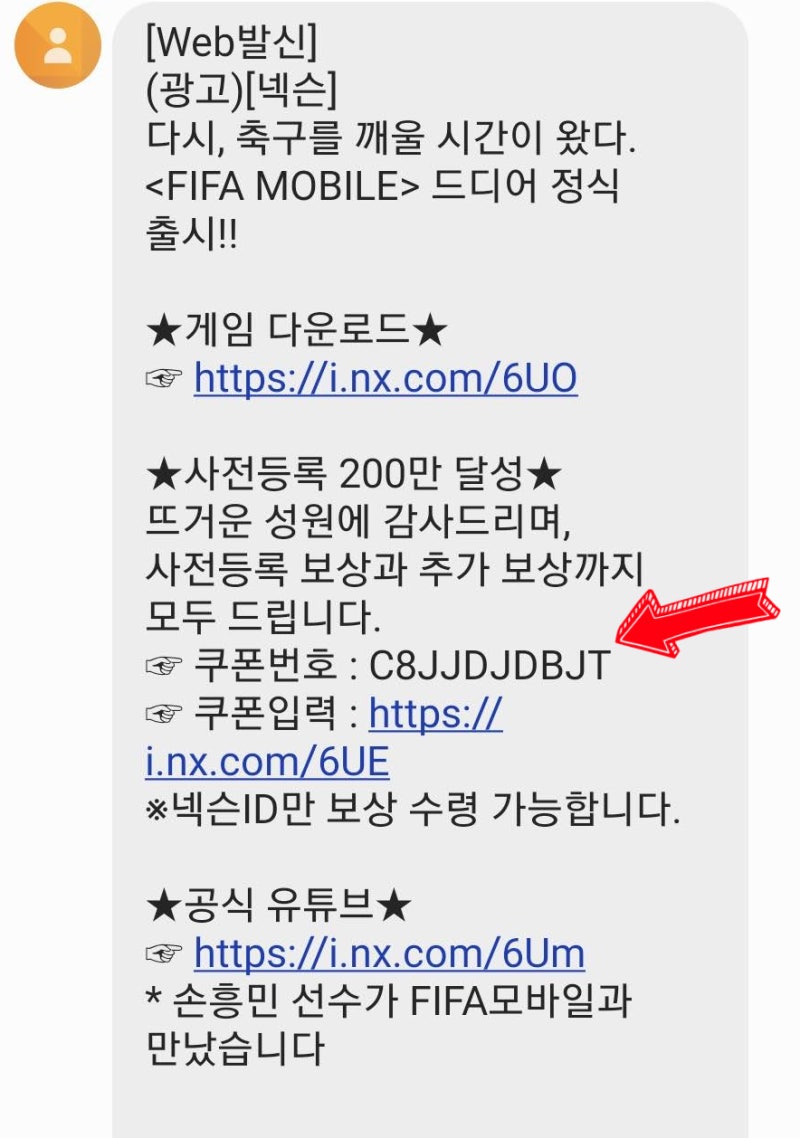Screen dimensions: 800x1138
Task: Tap the orange sender avatar icon
Action: pos(58,45)
